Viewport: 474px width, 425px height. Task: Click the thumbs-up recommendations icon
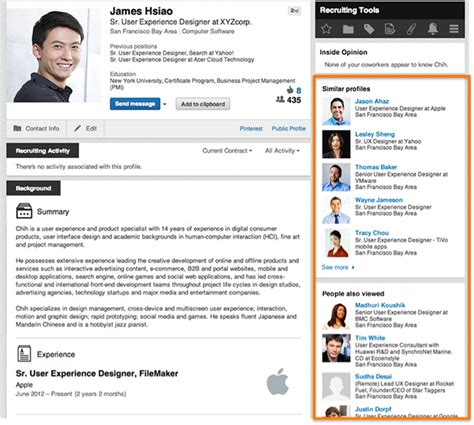290,90
